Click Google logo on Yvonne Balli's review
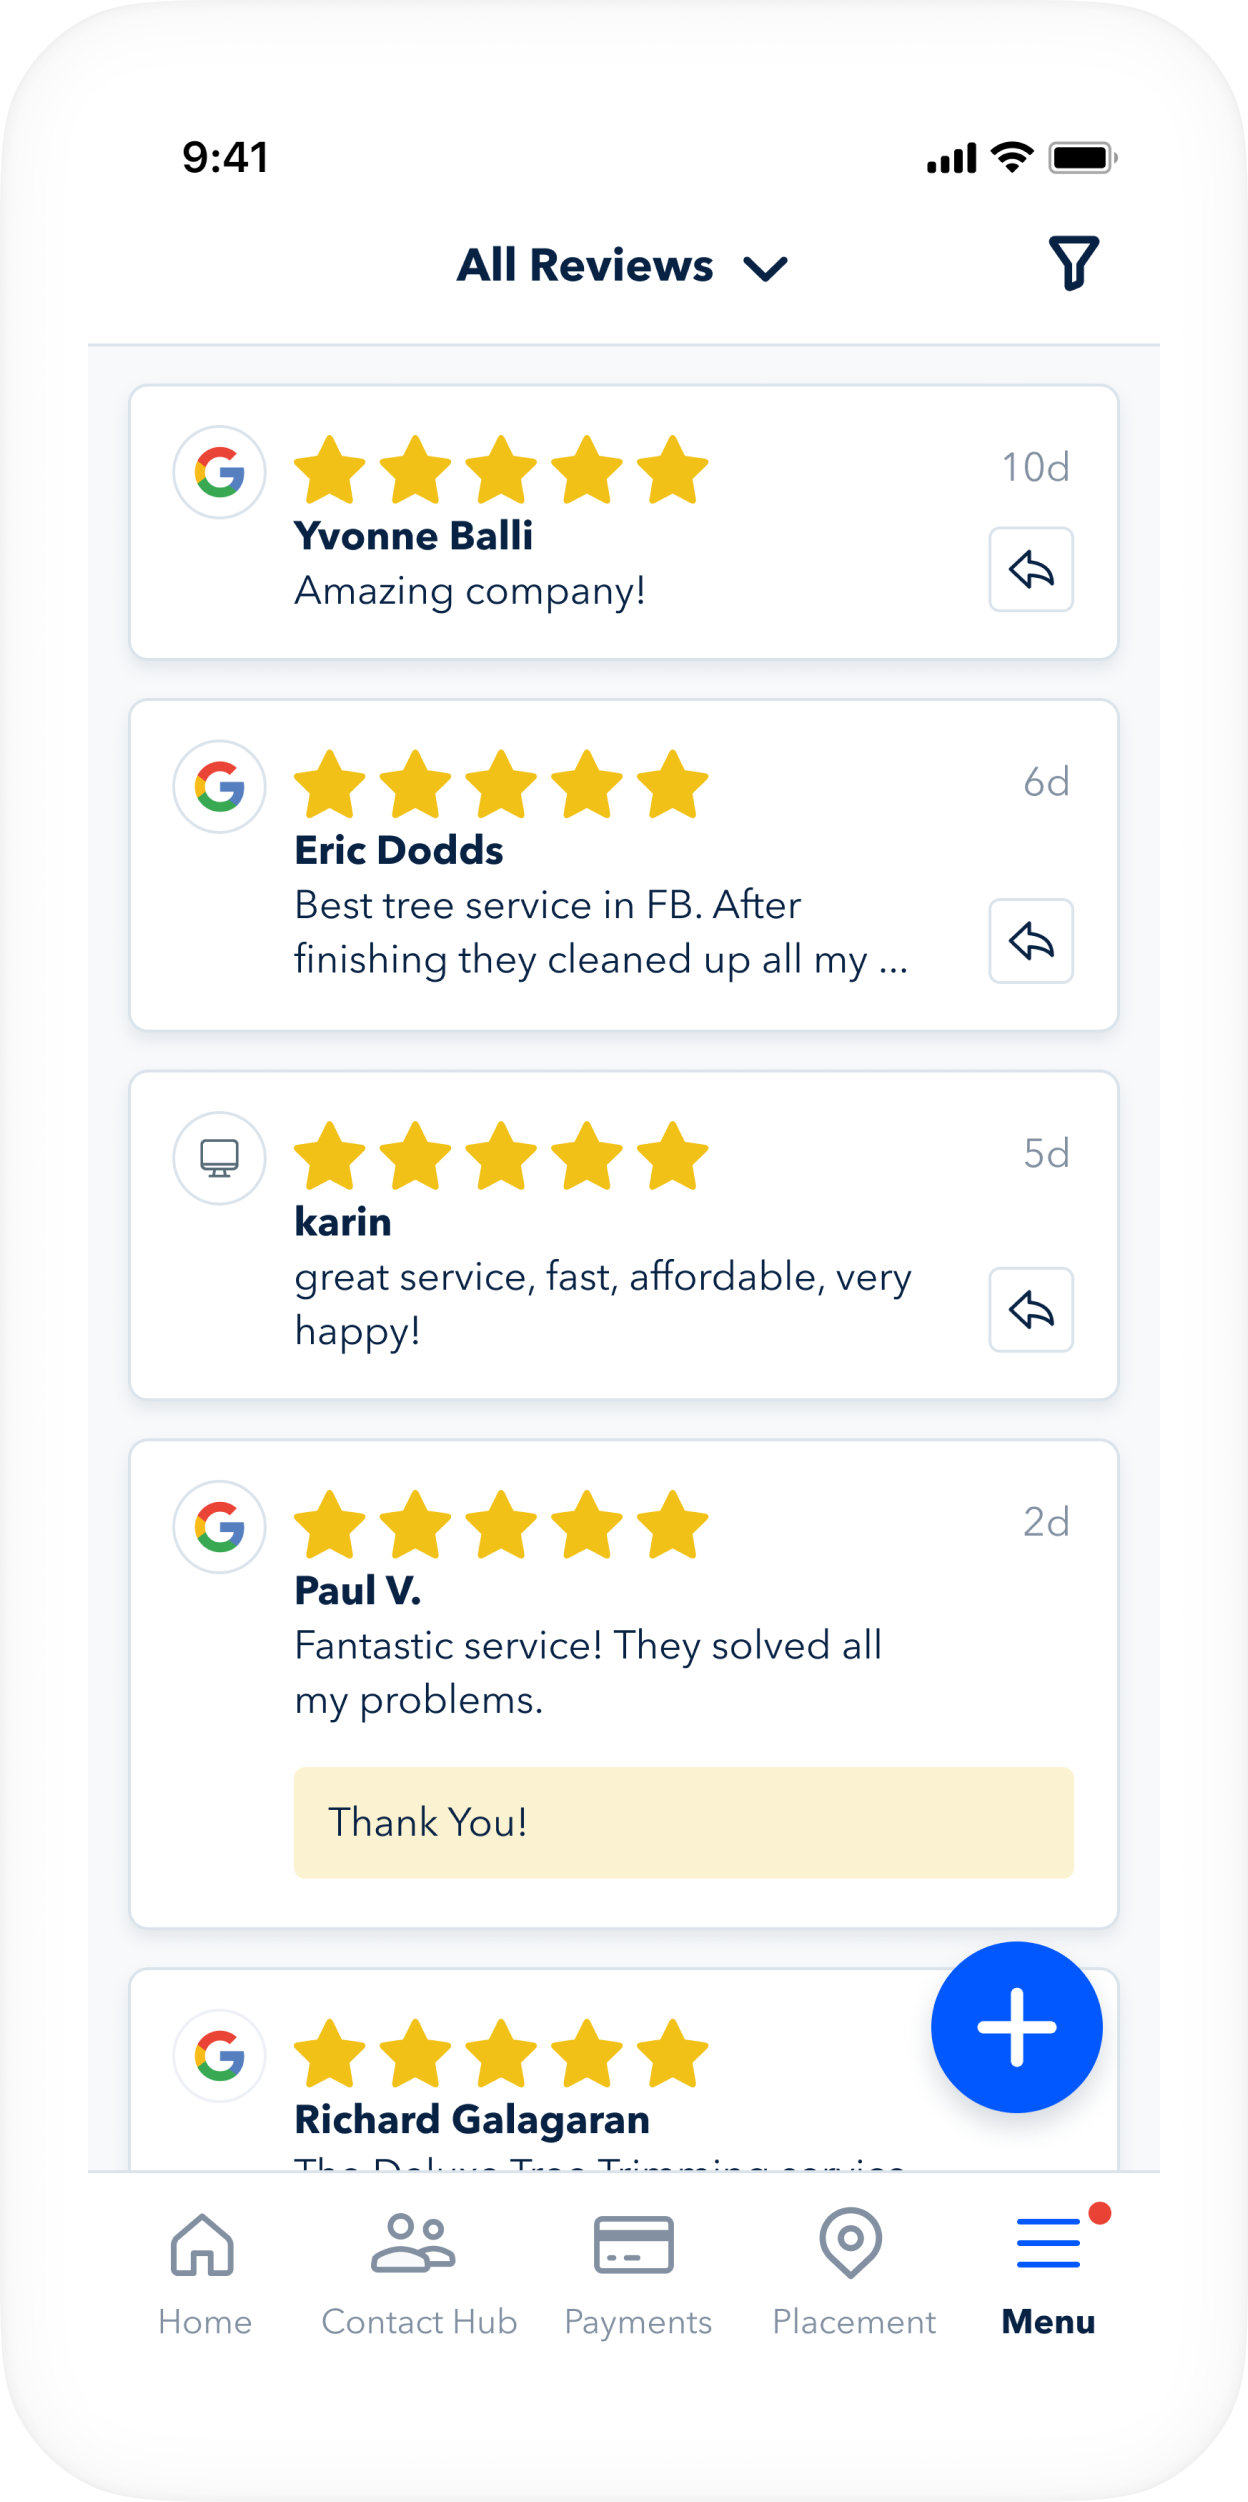Image resolution: width=1248 pixels, height=2502 pixels. [220, 472]
